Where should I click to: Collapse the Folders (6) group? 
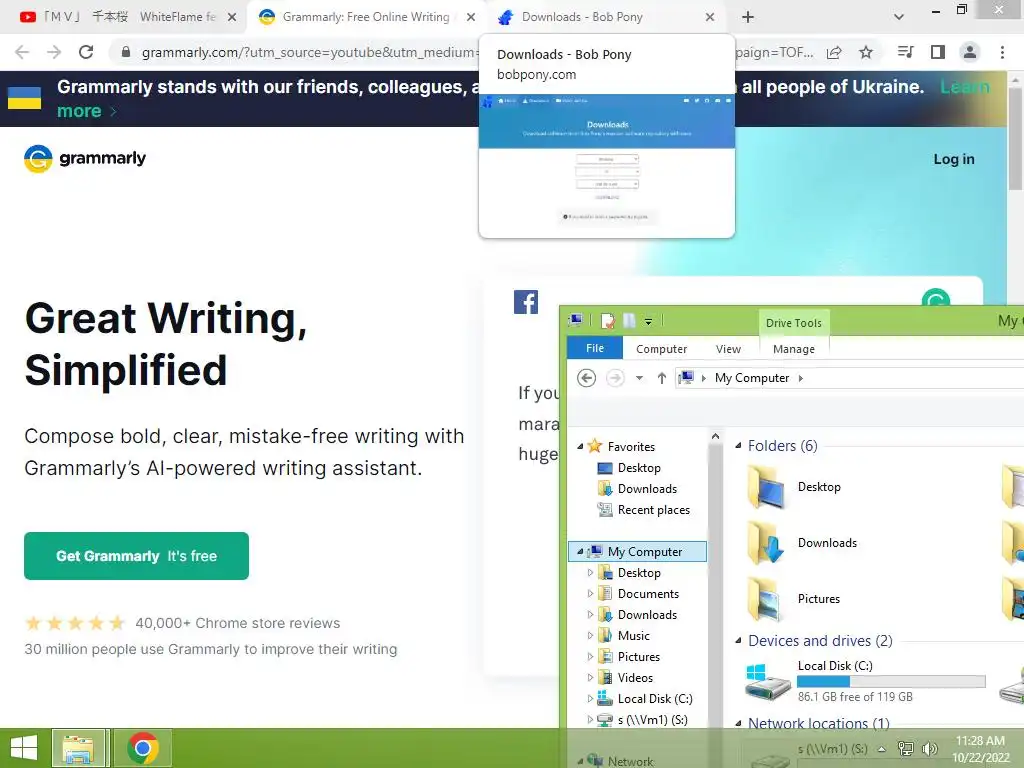tap(738, 446)
